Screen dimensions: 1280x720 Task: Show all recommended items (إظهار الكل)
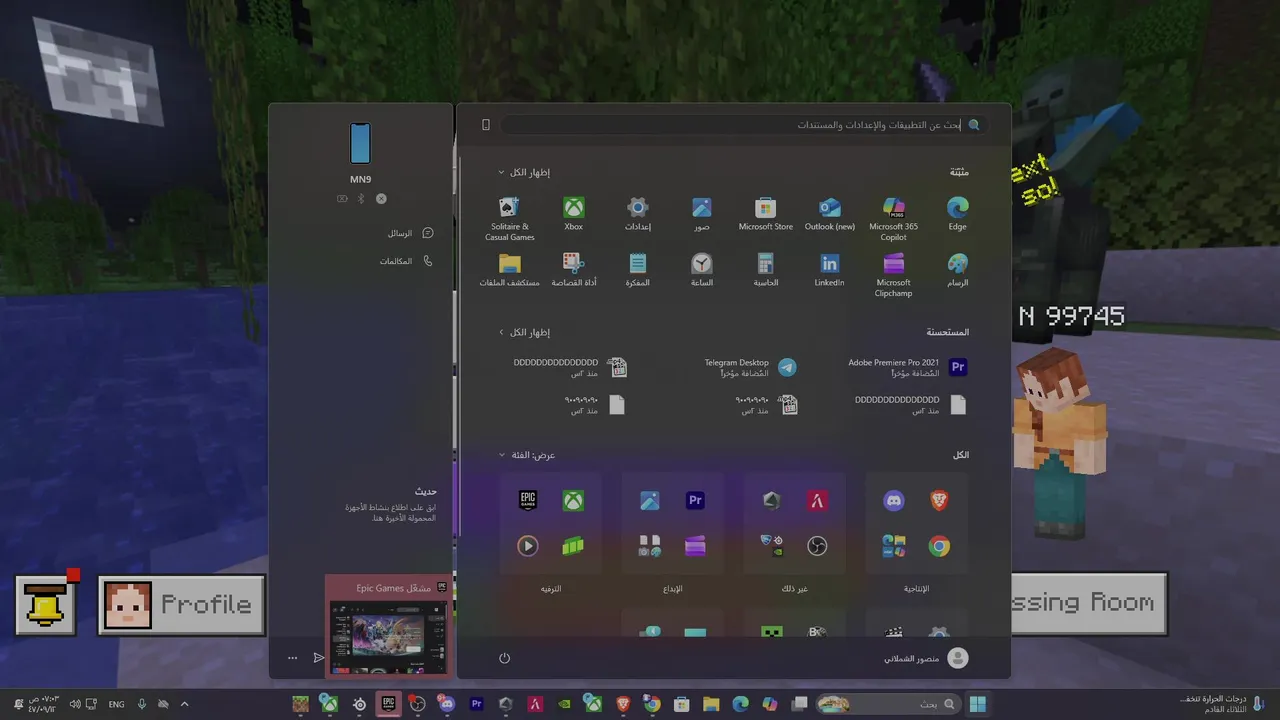524,332
